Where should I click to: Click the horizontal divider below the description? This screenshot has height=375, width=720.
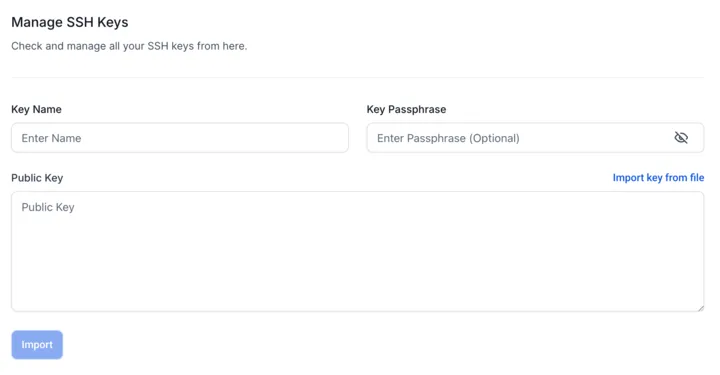tap(358, 77)
